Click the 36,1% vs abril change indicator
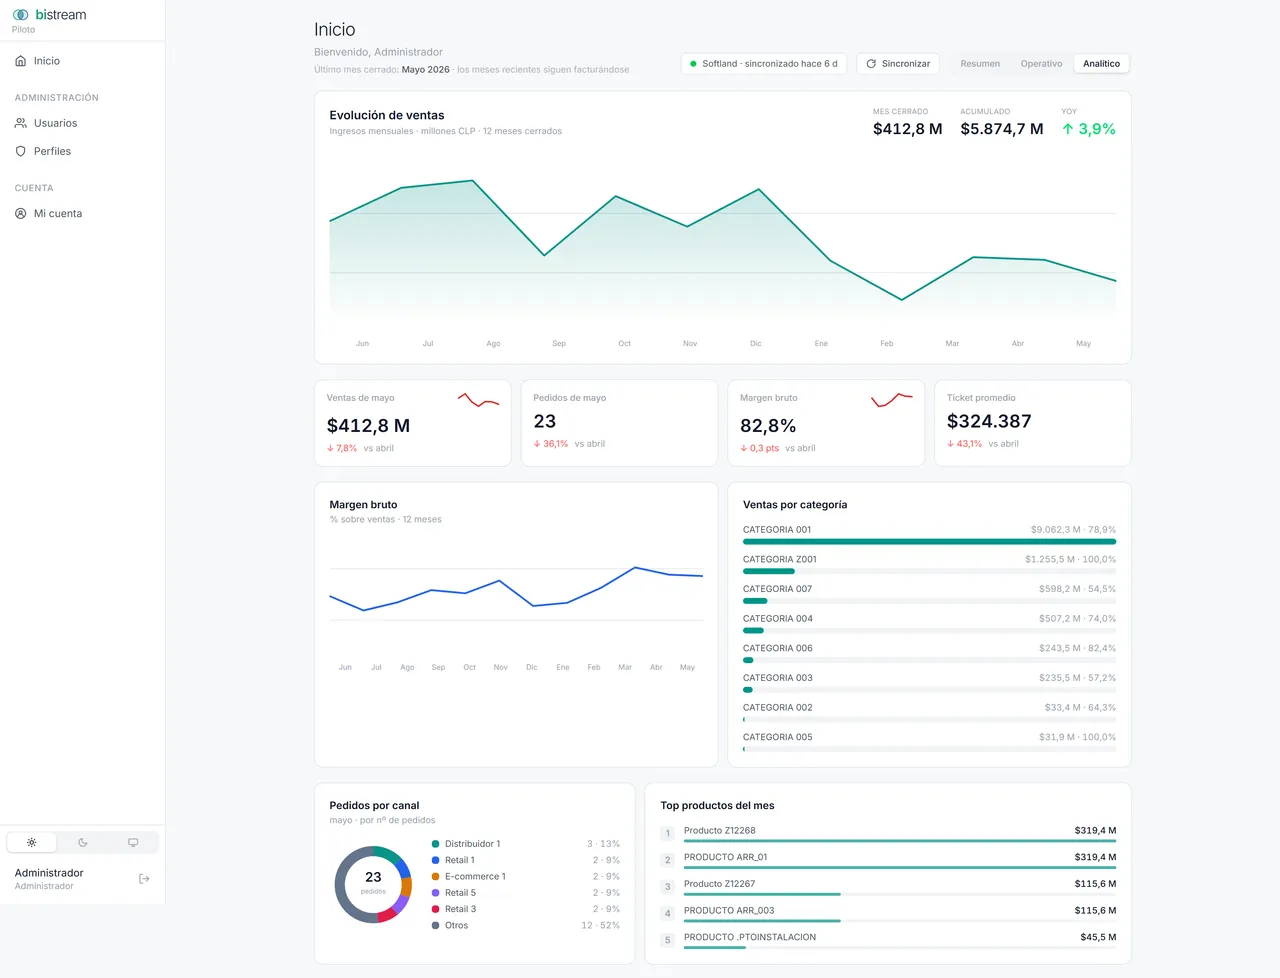Viewport: 1280px width, 978px height. pos(569,444)
